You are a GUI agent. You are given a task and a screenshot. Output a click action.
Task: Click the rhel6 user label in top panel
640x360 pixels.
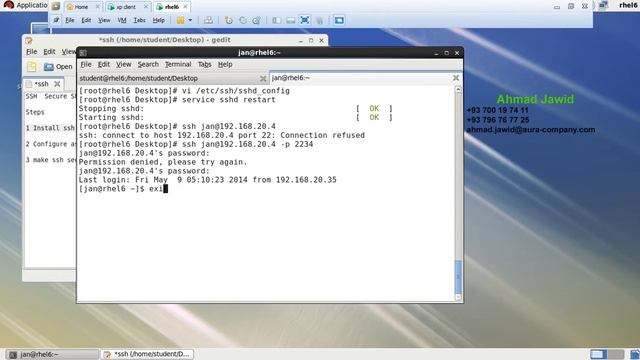click(x=628, y=5)
